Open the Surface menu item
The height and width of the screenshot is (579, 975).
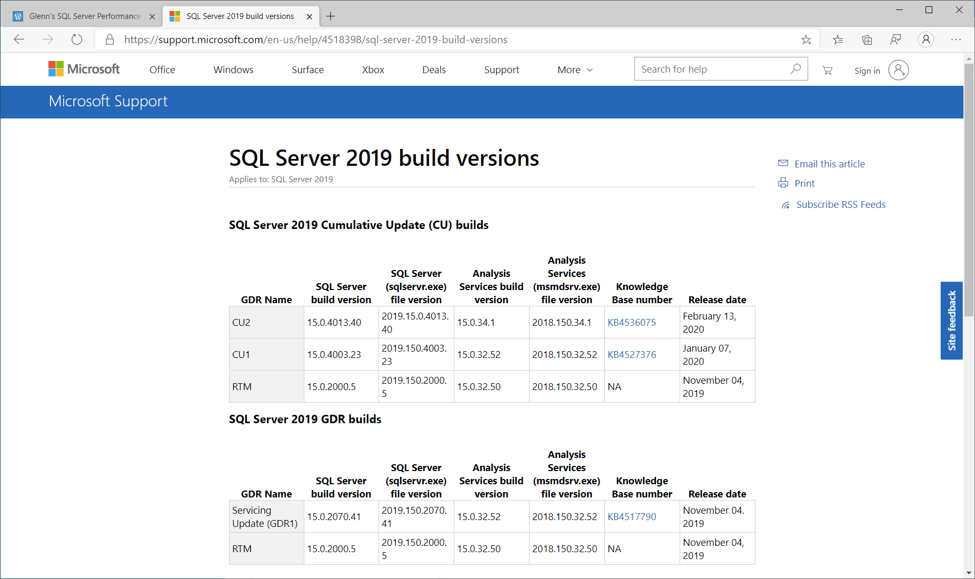[x=308, y=70]
